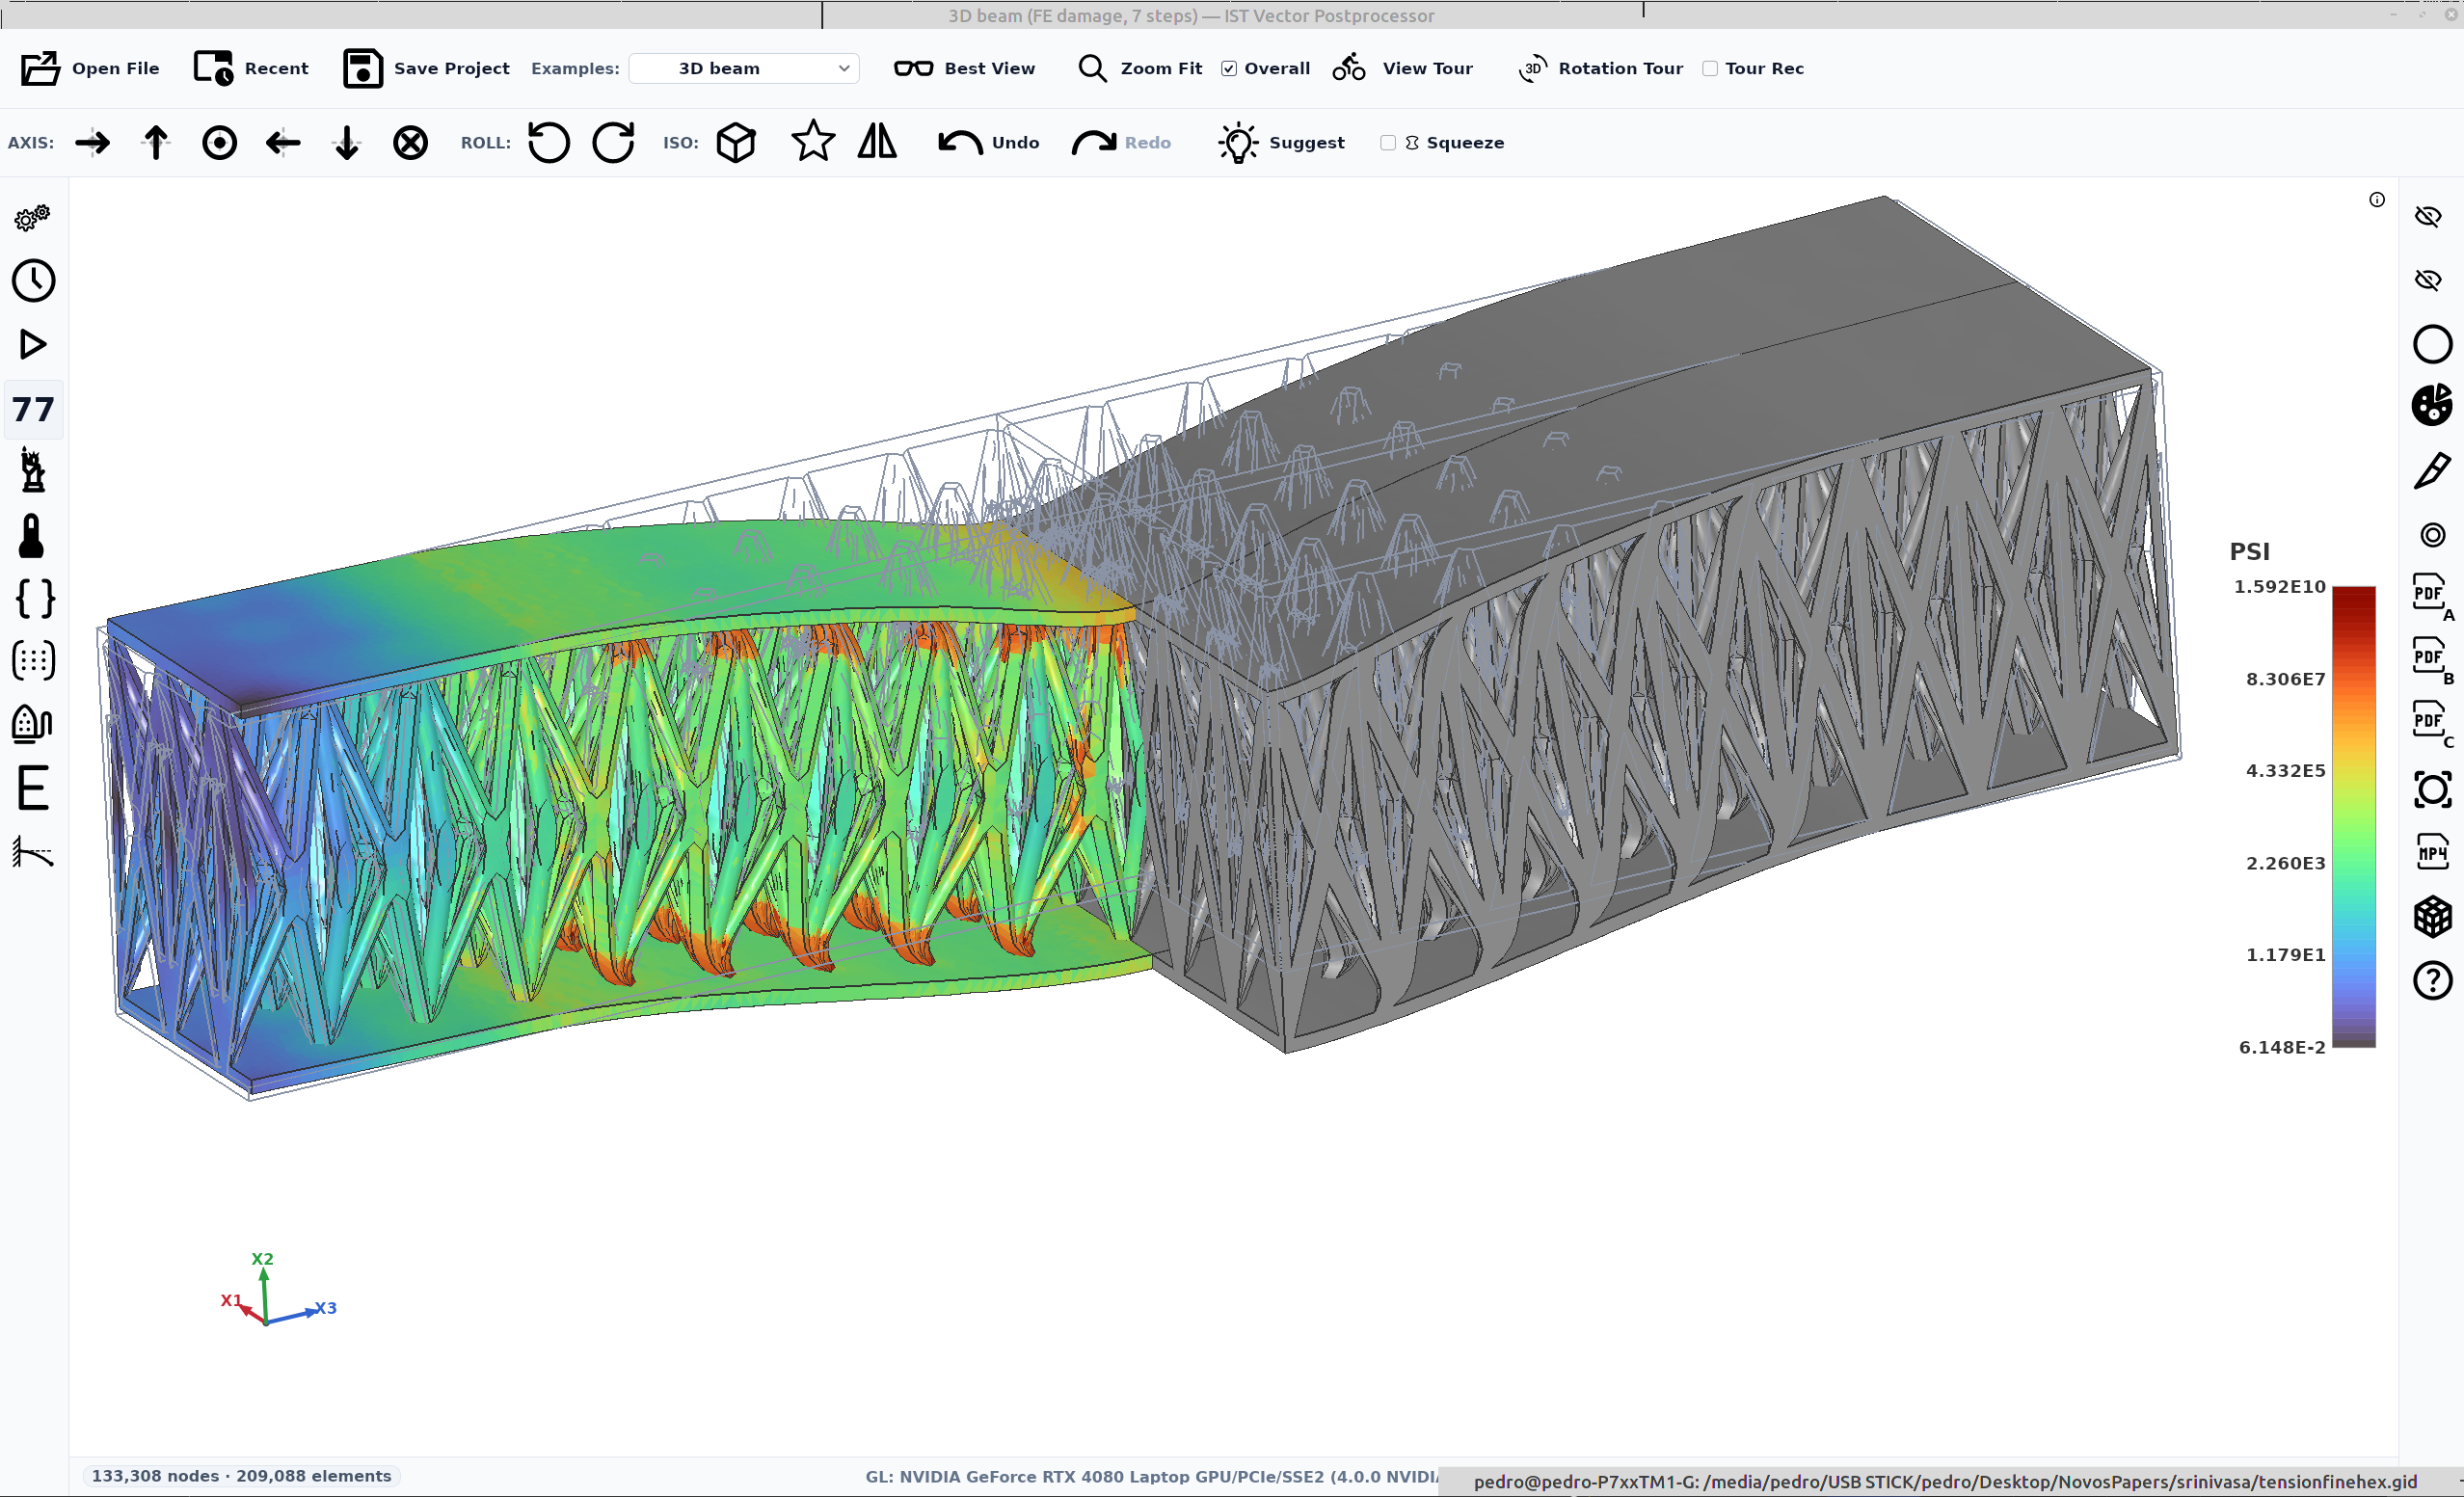Click the thermometer sidebar icon

click(33, 536)
